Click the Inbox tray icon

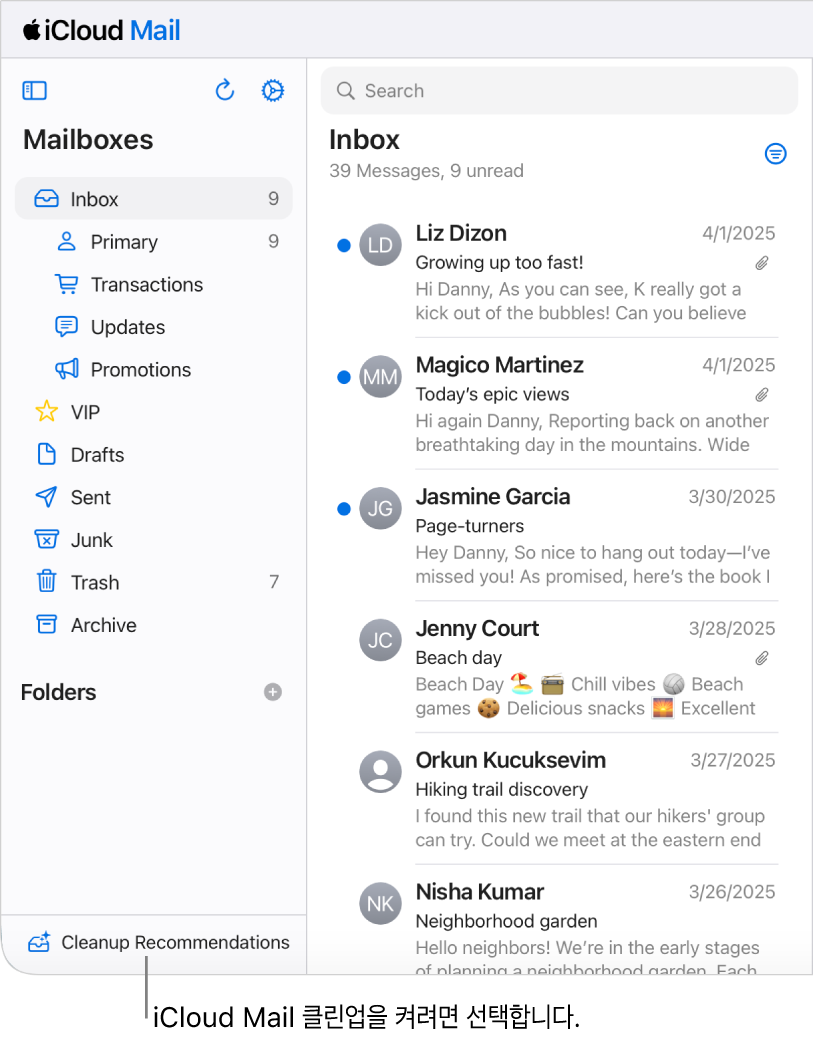tap(46, 199)
